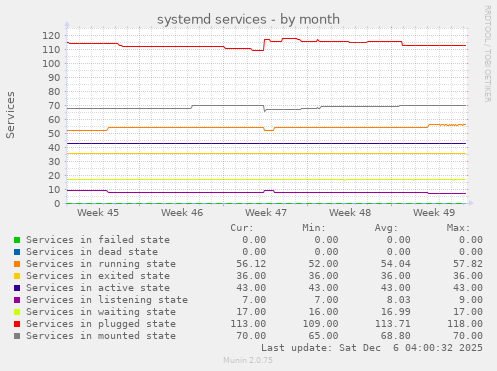Click the running state average 54.04
The height and width of the screenshot is (371, 497).
396,264
